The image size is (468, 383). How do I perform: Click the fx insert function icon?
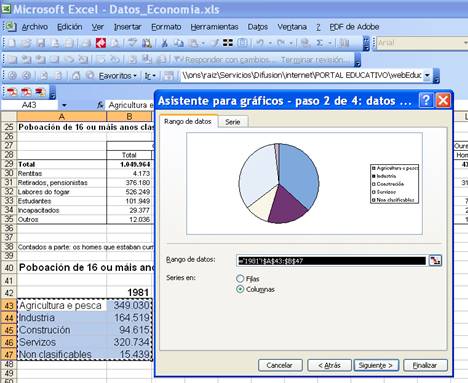100,105
